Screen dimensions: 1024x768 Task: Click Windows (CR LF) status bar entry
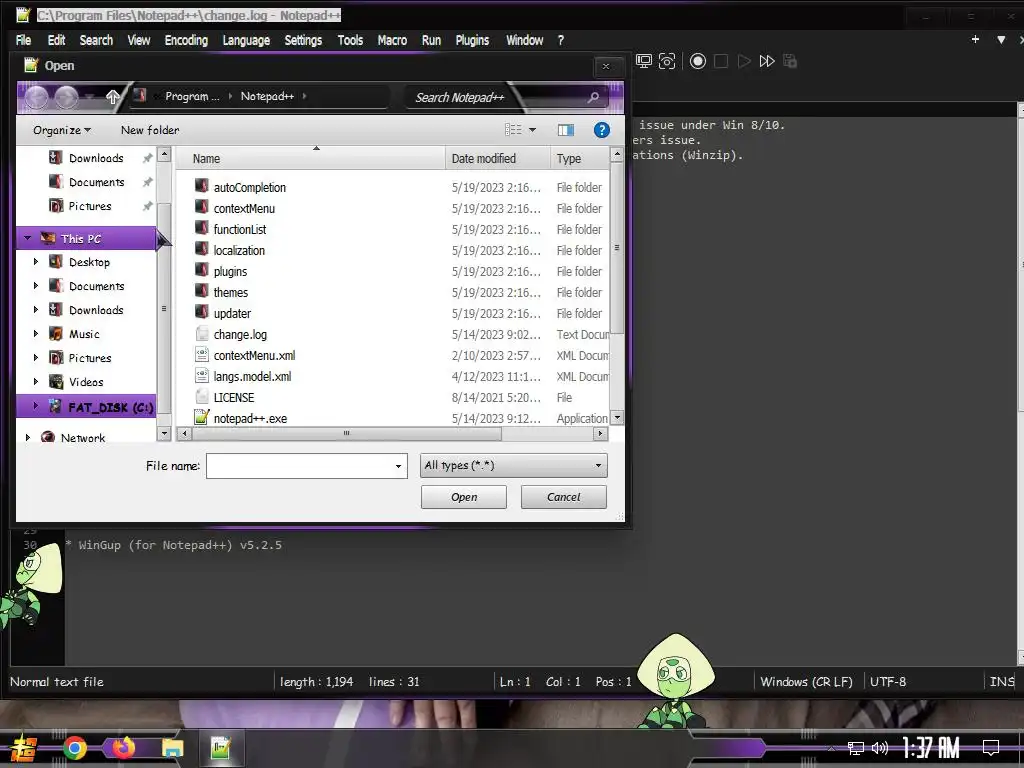click(806, 682)
